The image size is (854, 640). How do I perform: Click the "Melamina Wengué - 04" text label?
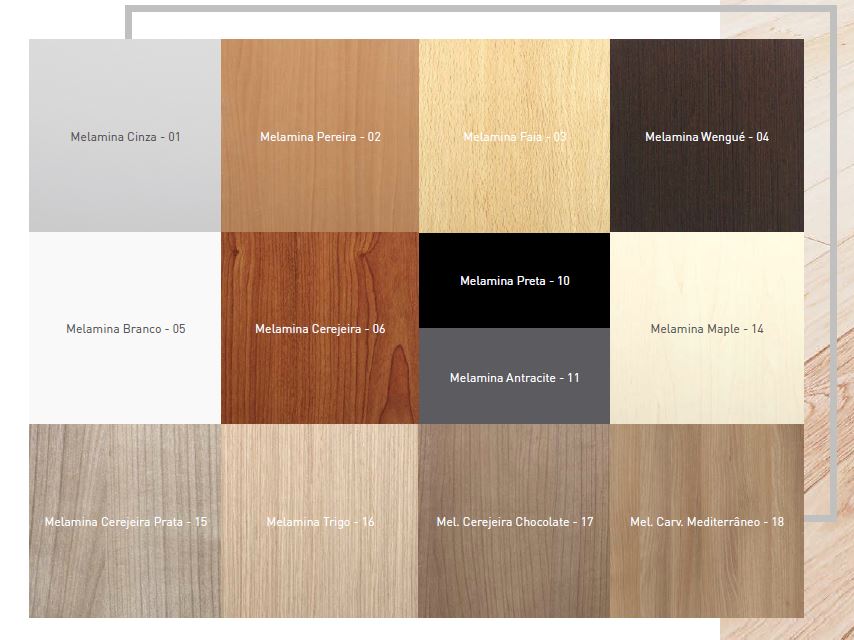pyautogui.click(x=706, y=137)
